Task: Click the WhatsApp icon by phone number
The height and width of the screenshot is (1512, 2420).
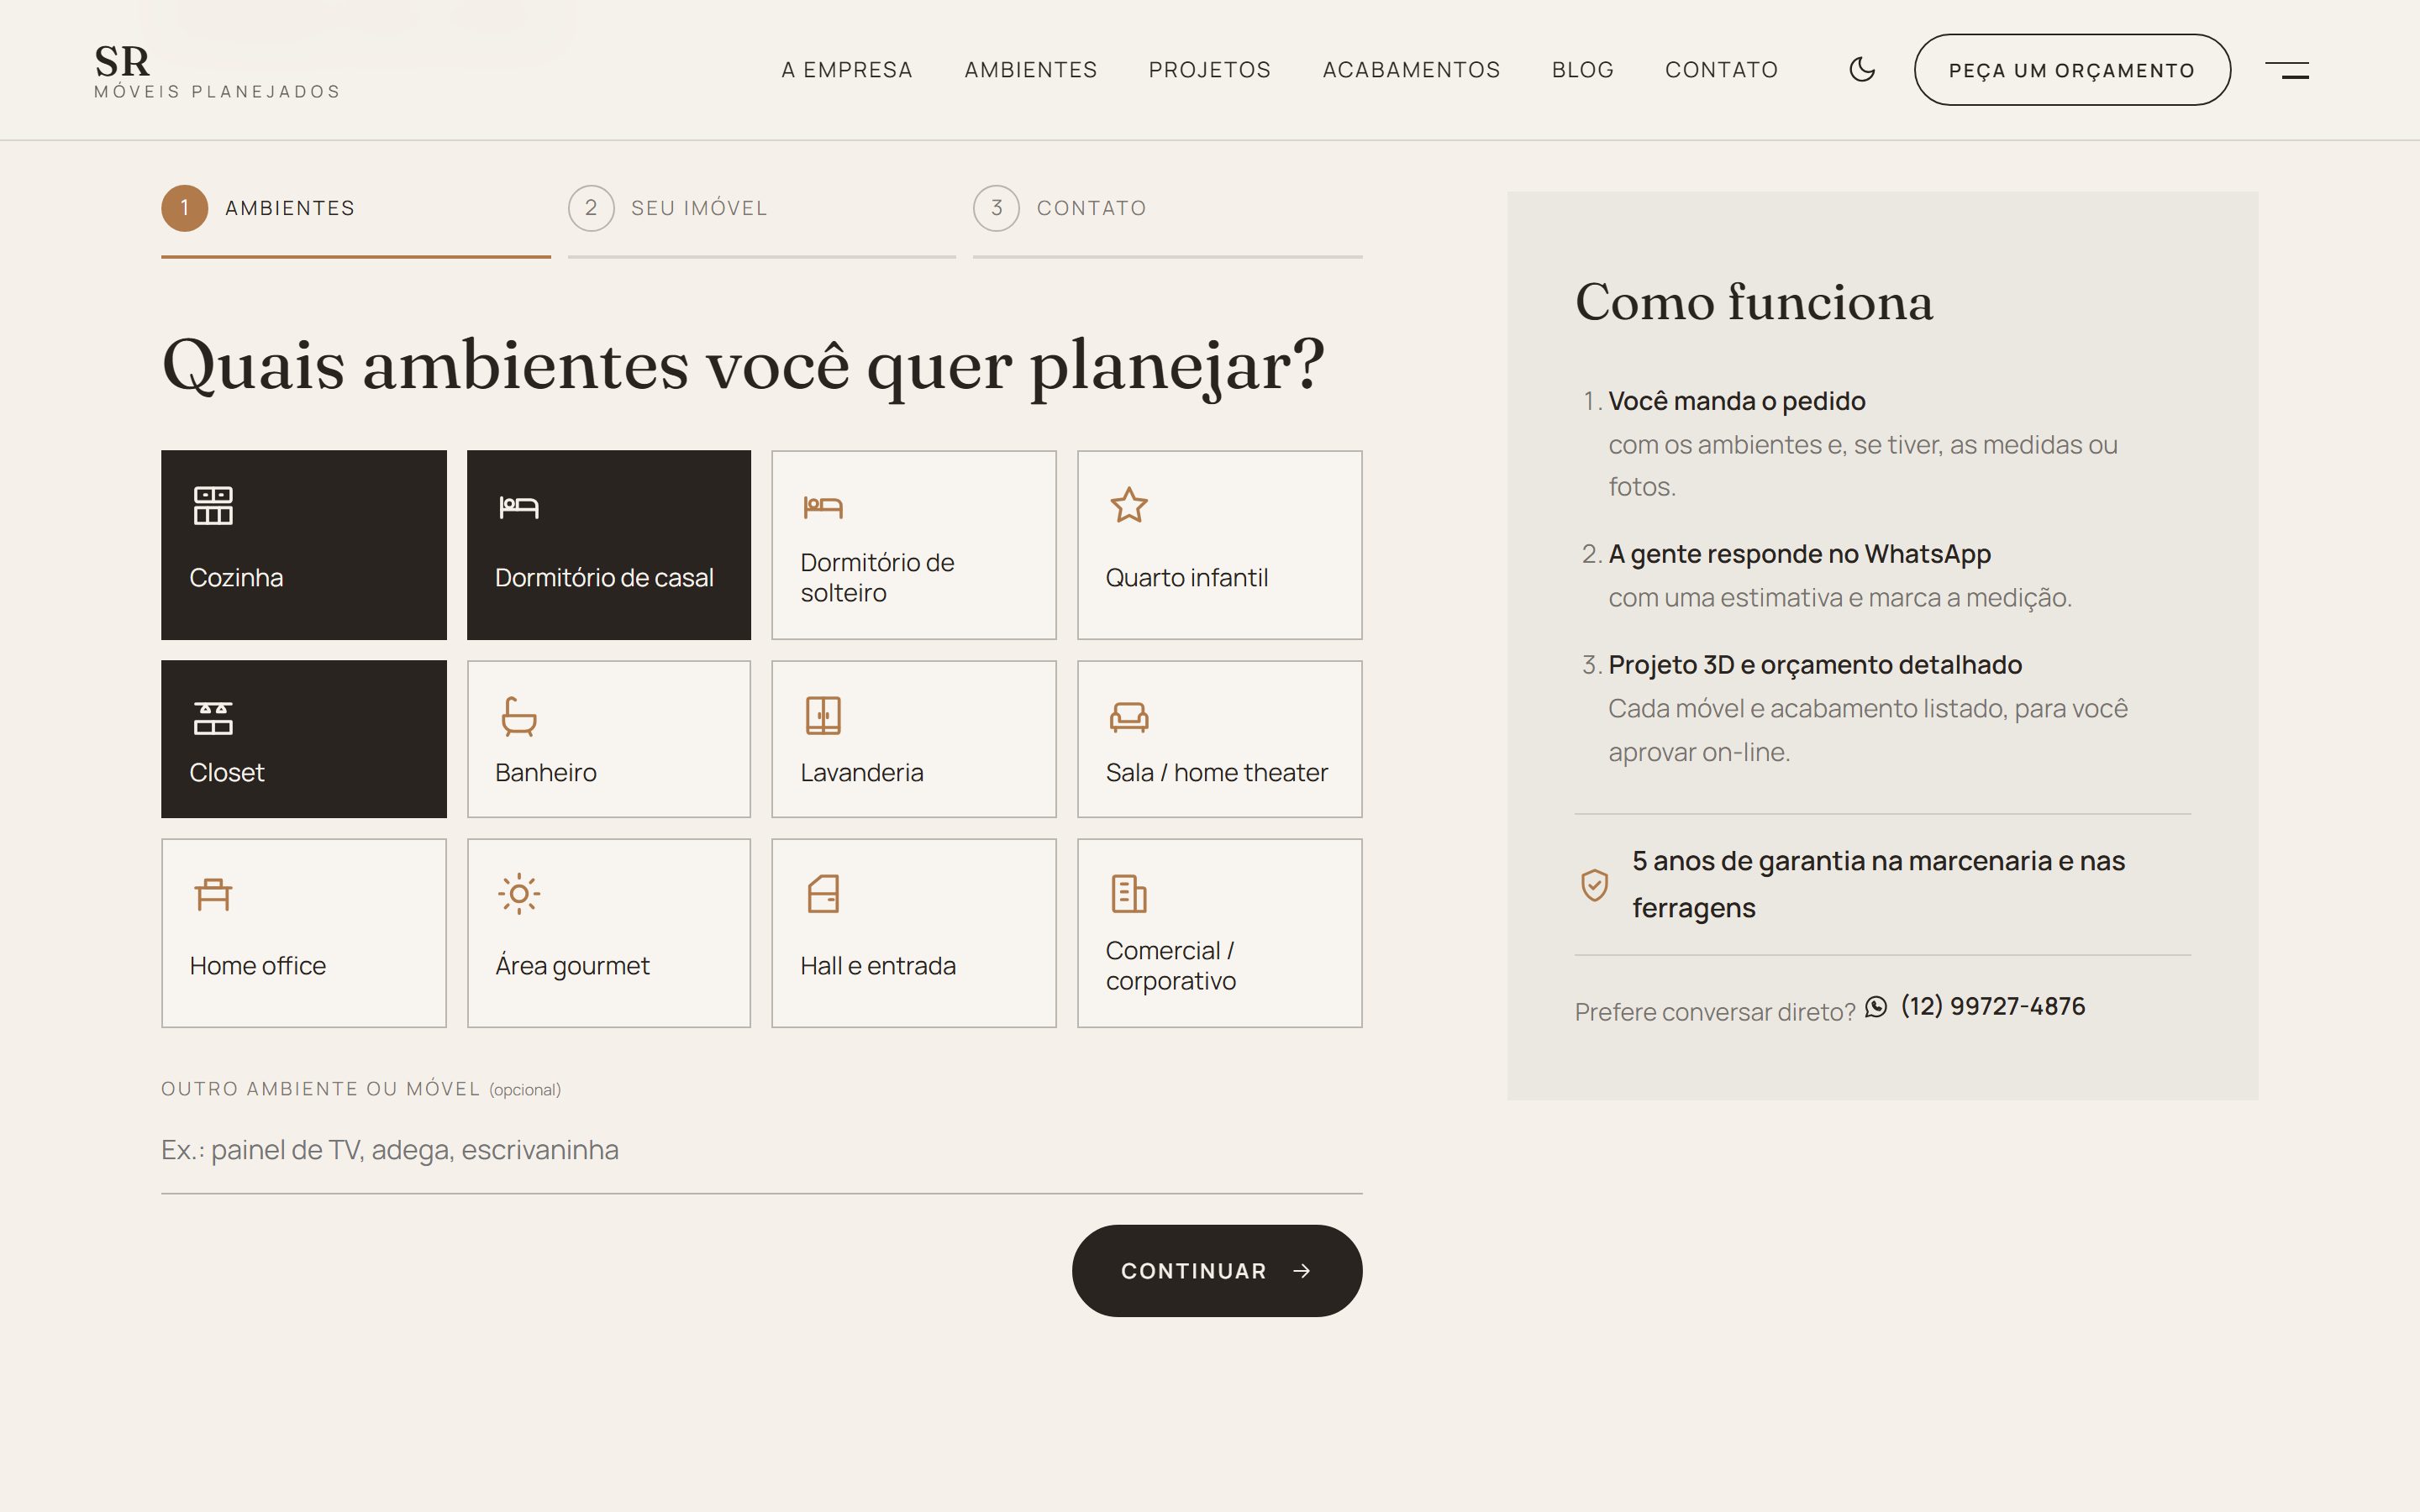Action: coord(1876,1006)
